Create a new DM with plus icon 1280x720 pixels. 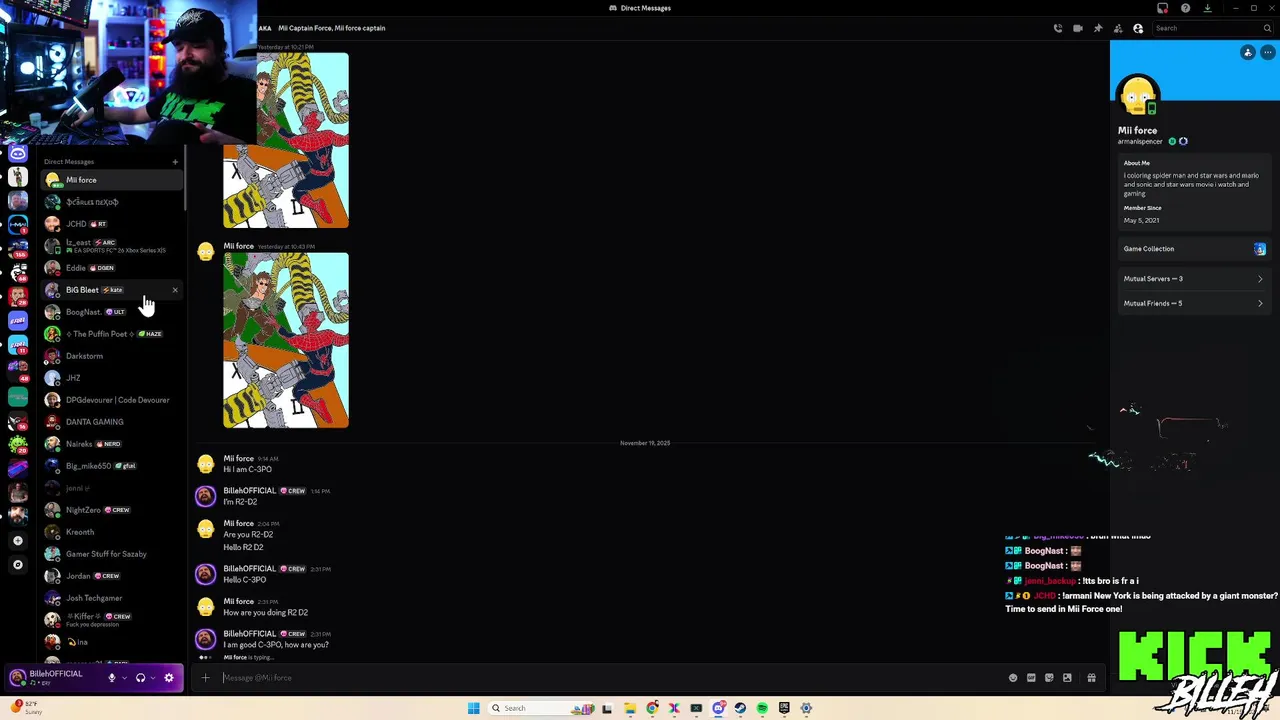point(175,161)
